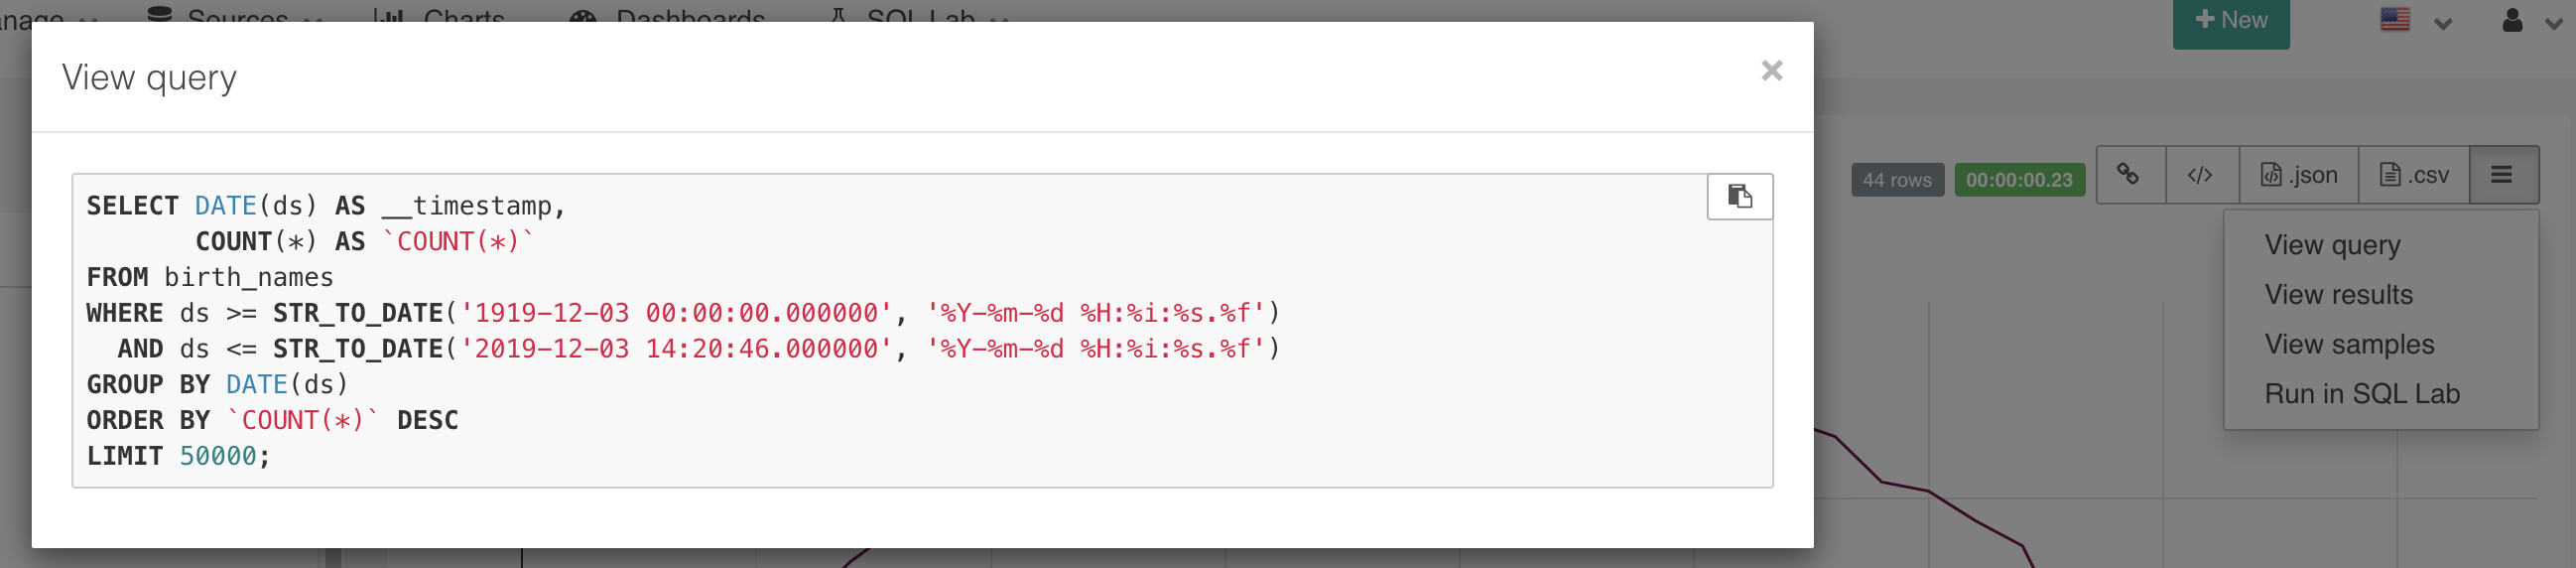Click the New button
This screenshot has height=568, width=2576.
tap(2230, 20)
